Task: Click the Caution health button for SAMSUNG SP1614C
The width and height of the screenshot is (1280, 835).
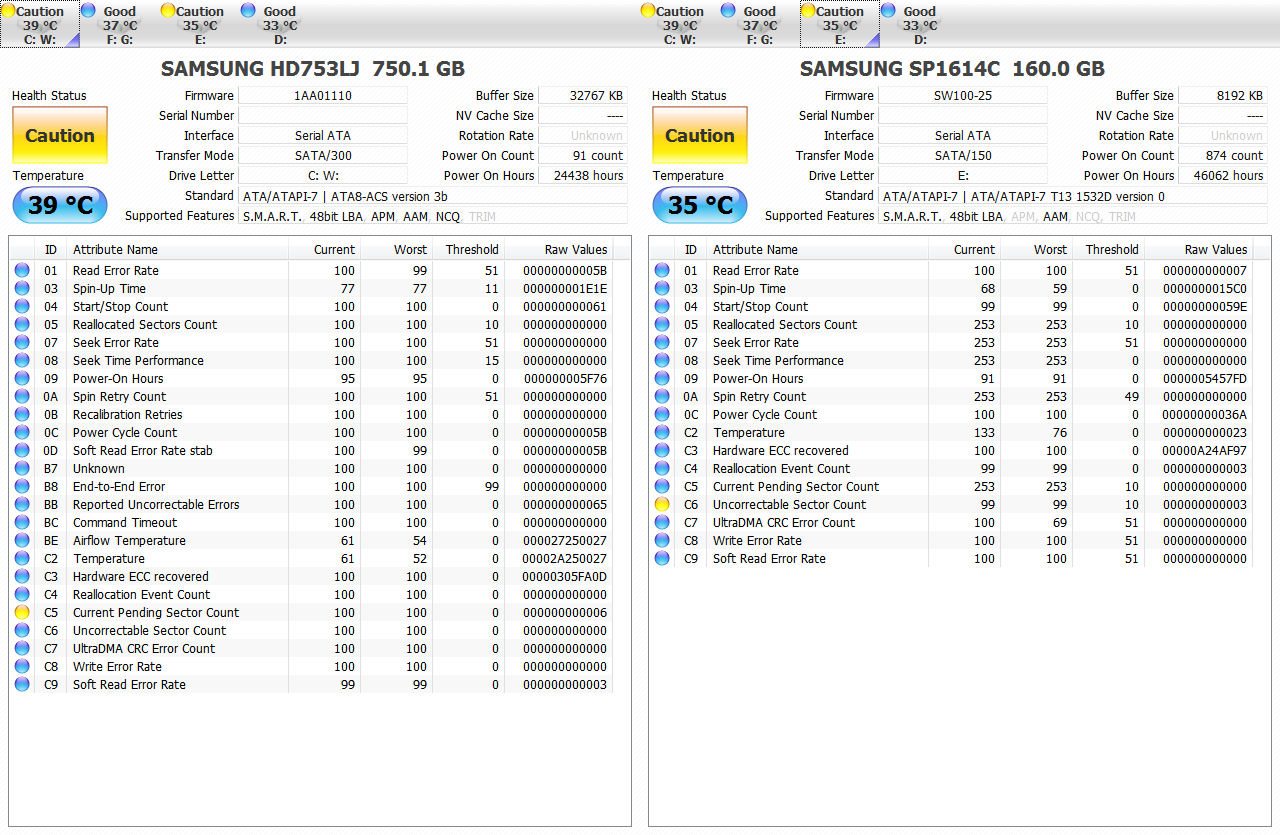Action: (x=700, y=135)
